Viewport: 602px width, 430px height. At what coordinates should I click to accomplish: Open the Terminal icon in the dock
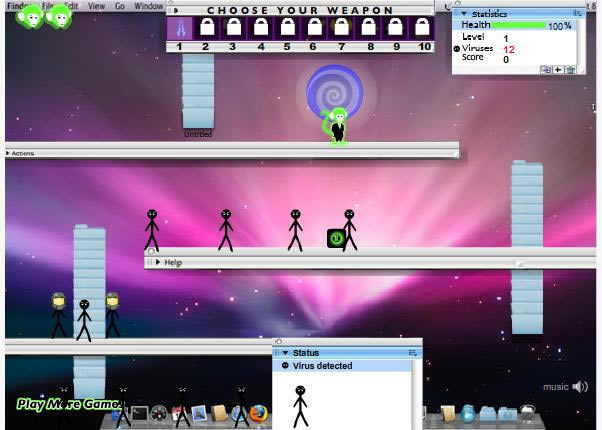click(x=139, y=414)
